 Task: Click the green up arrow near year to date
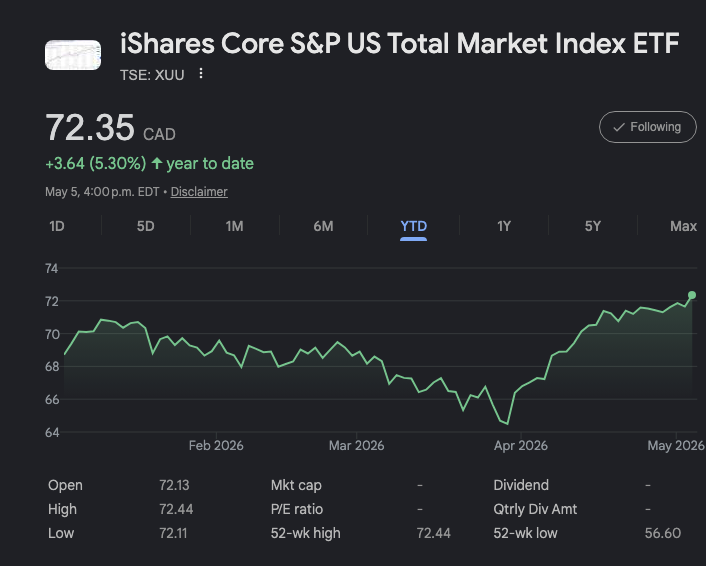coord(157,163)
